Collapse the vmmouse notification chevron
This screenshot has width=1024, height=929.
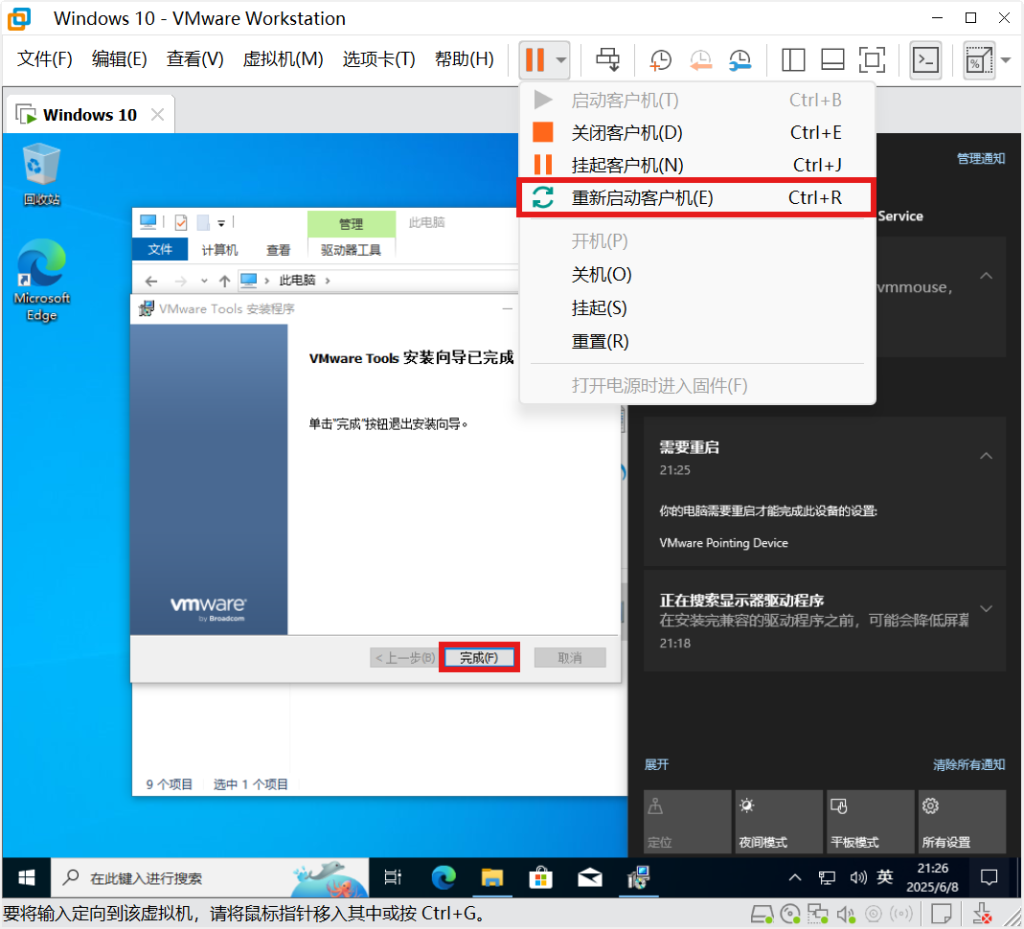[x=986, y=276]
